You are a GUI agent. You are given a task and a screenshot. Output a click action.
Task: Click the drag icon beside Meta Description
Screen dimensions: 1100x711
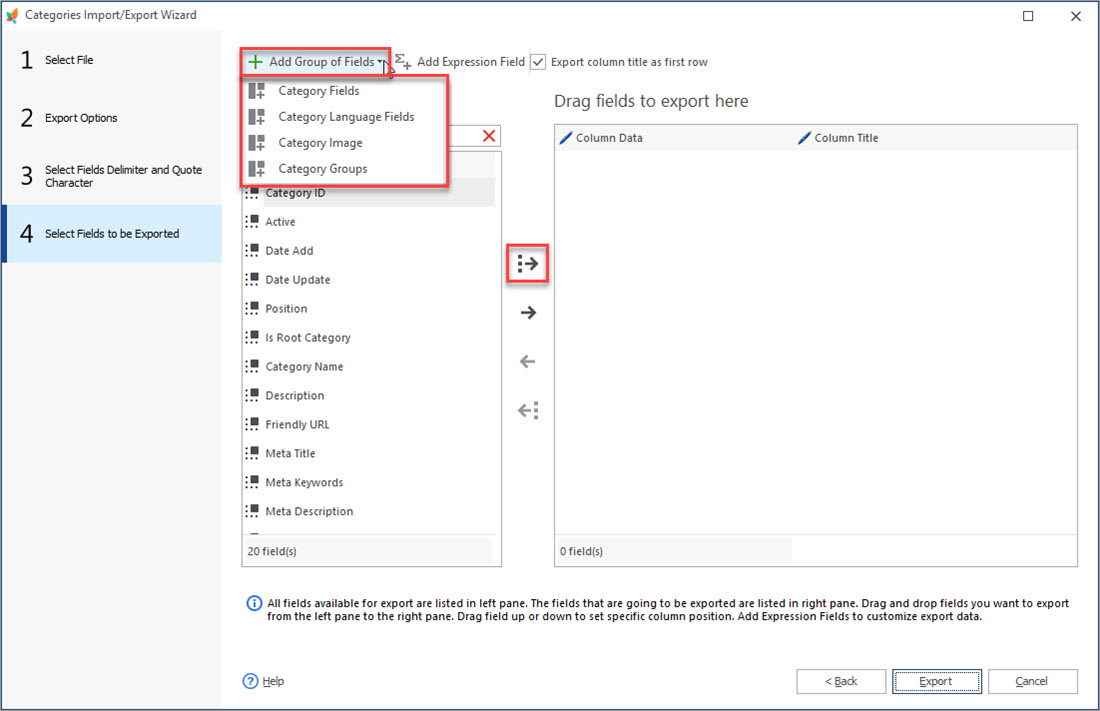tap(252, 510)
